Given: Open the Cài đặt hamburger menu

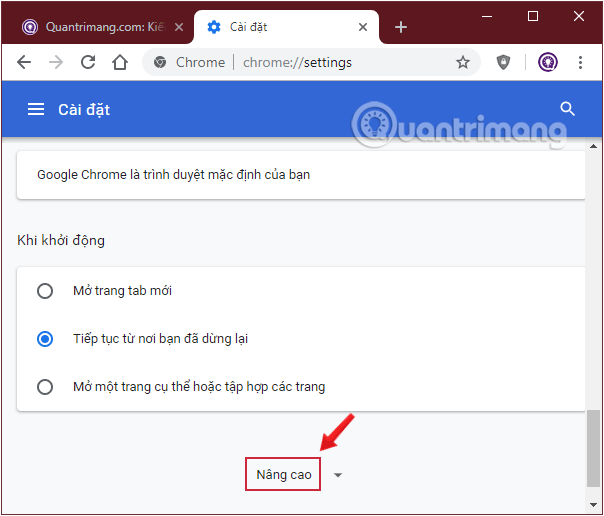Looking at the screenshot, I should (36, 109).
